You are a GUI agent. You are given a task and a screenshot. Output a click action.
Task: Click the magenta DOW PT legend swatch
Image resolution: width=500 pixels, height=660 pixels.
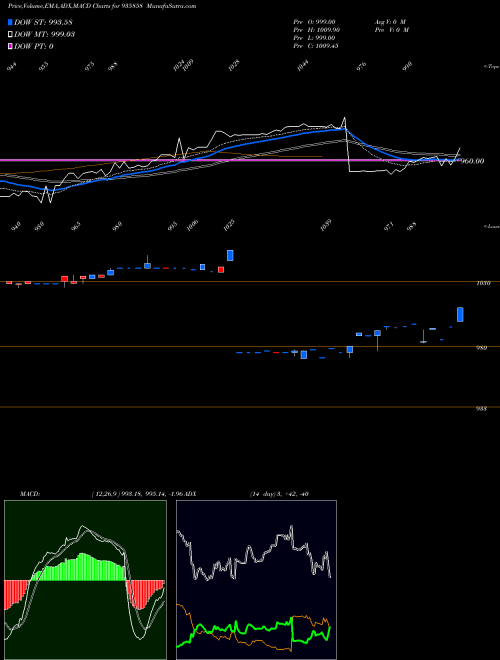point(11,46)
